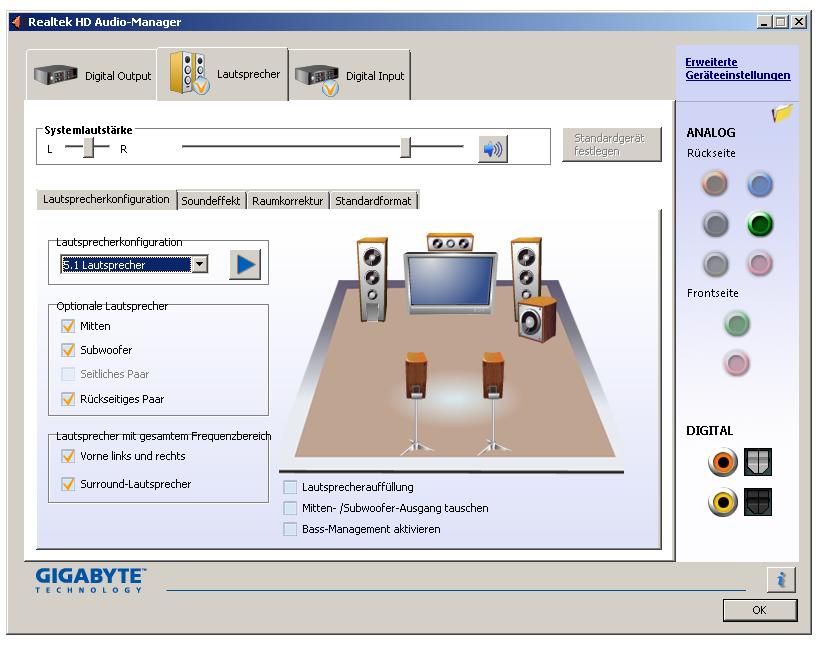Open Erweiterte Geräteeinstellungen link
This screenshot has width=820, height=650.
click(x=737, y=69)
